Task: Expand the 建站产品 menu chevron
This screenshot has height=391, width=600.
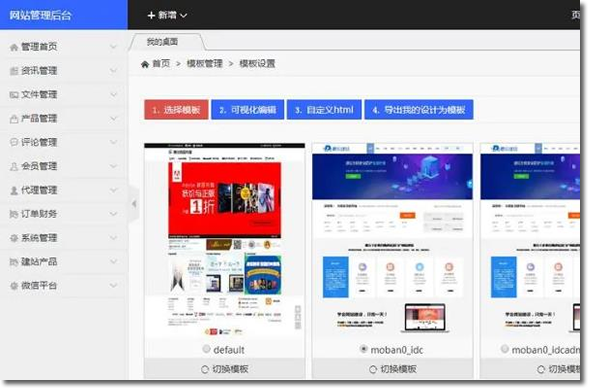Action: [x=113, y=262]
